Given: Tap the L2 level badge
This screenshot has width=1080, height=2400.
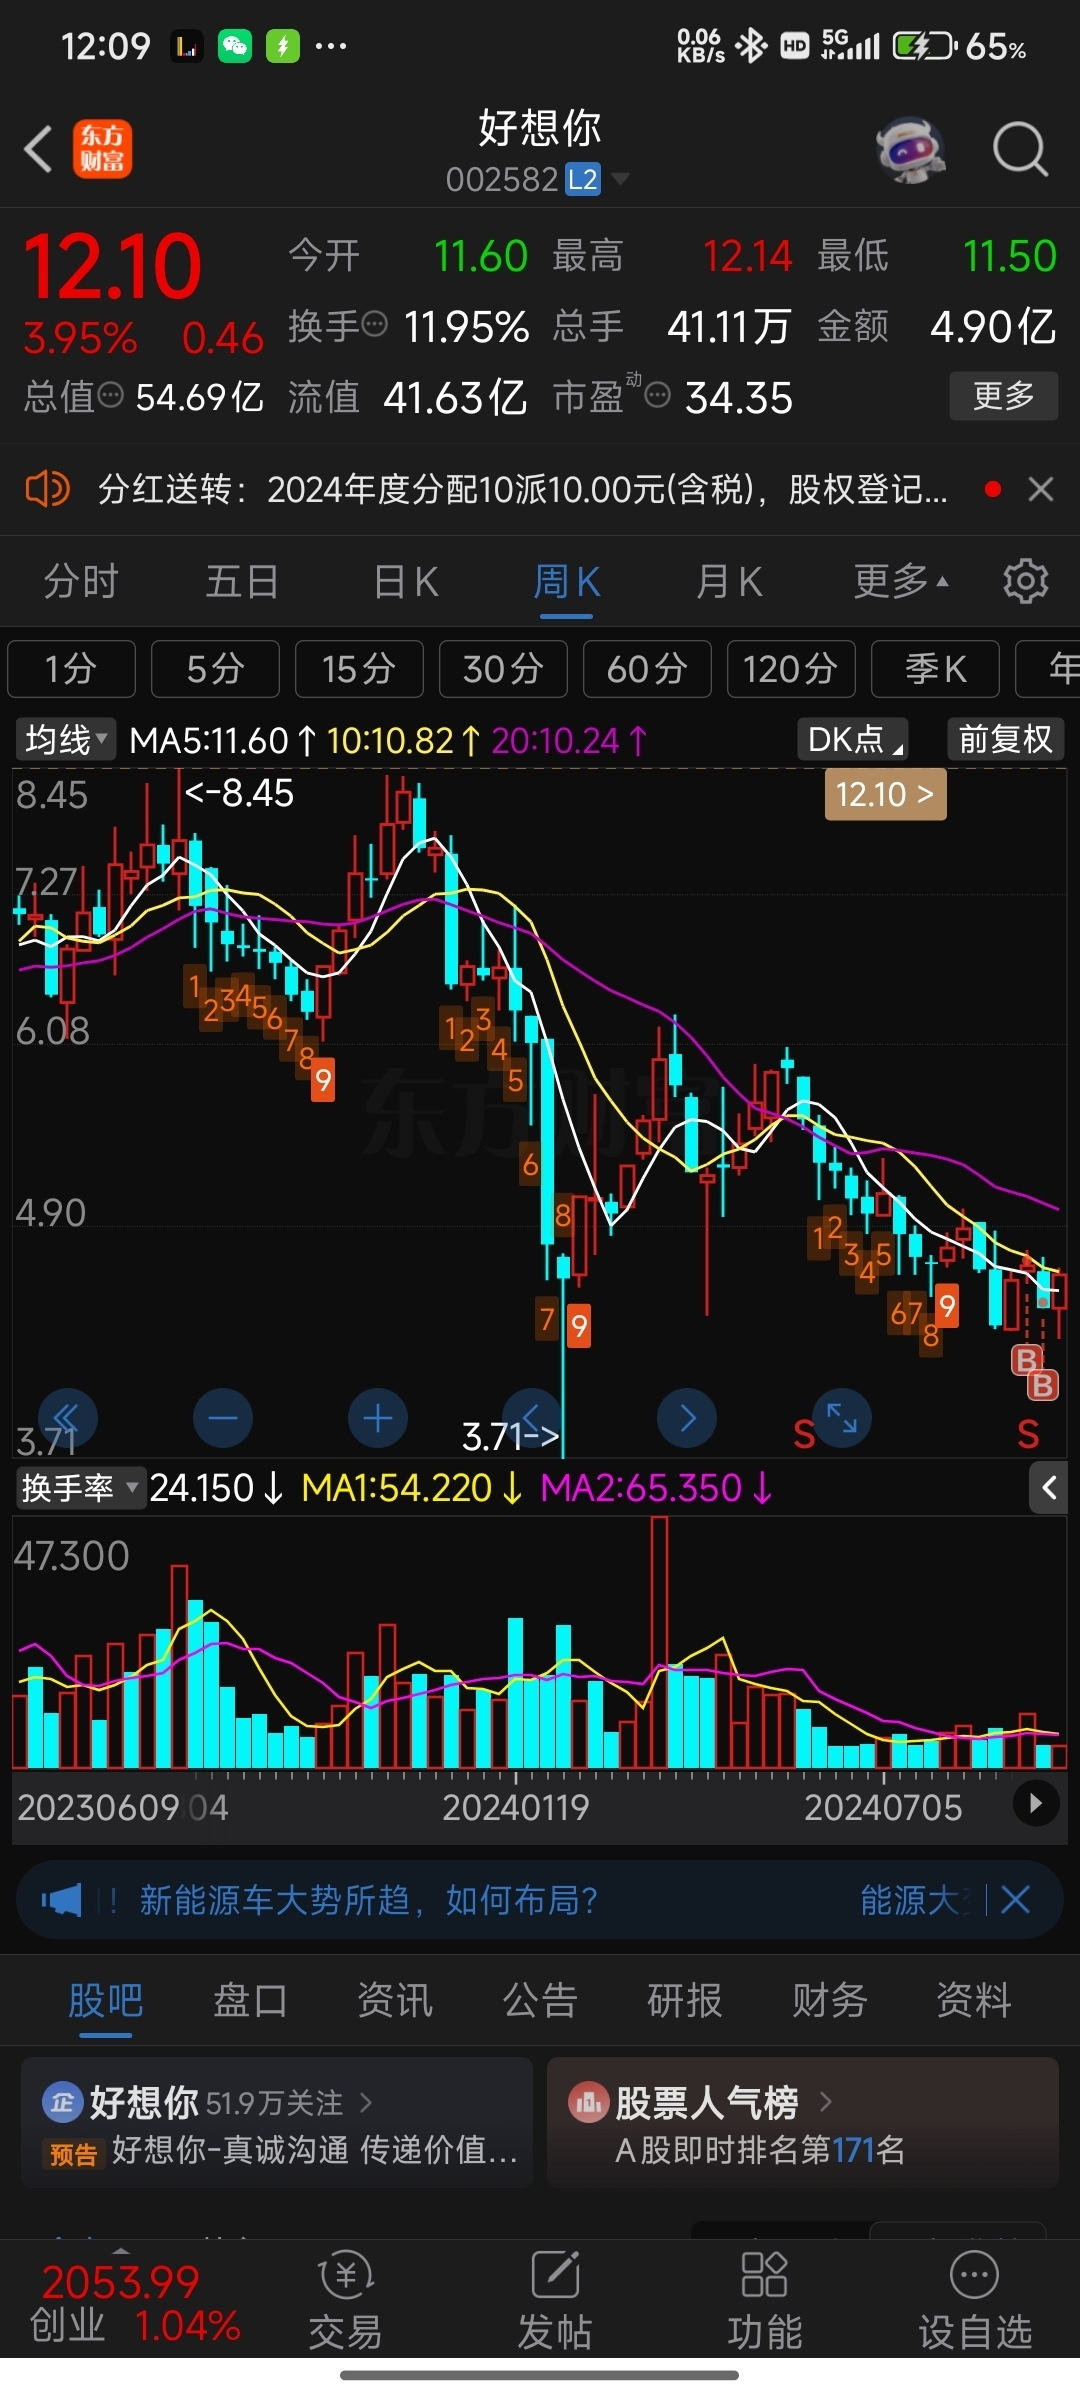Looking at the screenshot, I should (x=583, y=180).
